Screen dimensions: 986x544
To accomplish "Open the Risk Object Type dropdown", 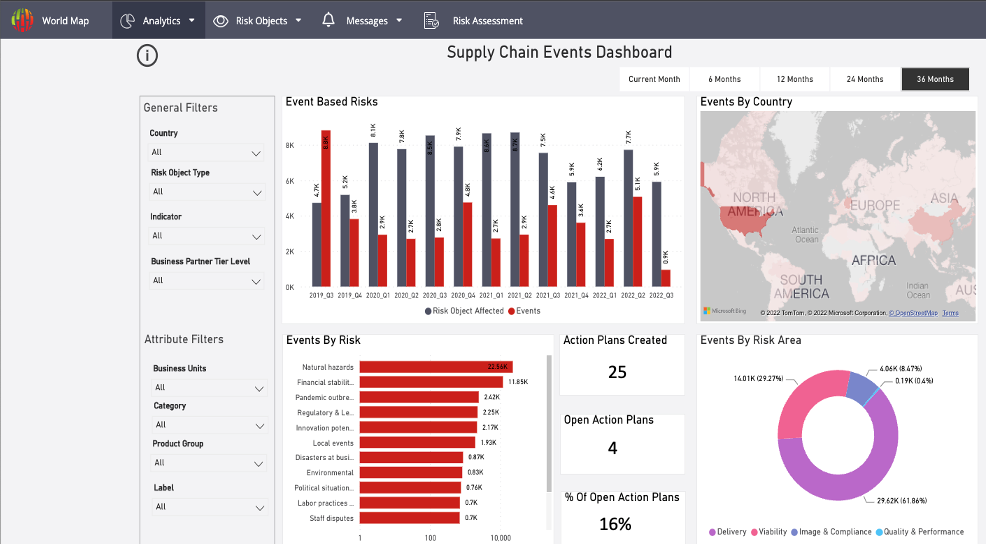I will coord(206,192).
